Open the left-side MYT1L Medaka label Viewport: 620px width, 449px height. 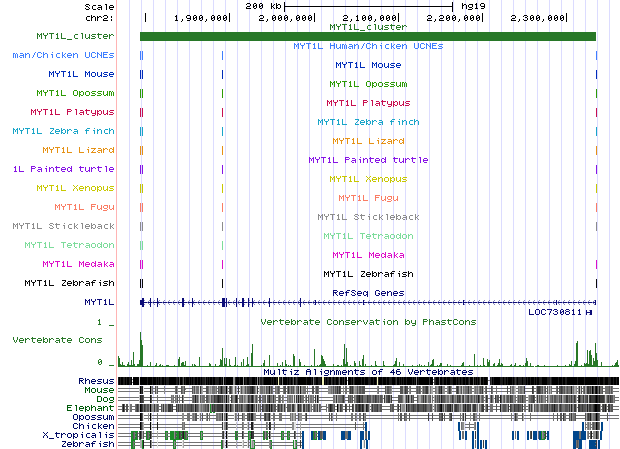(x=78, y=264)
